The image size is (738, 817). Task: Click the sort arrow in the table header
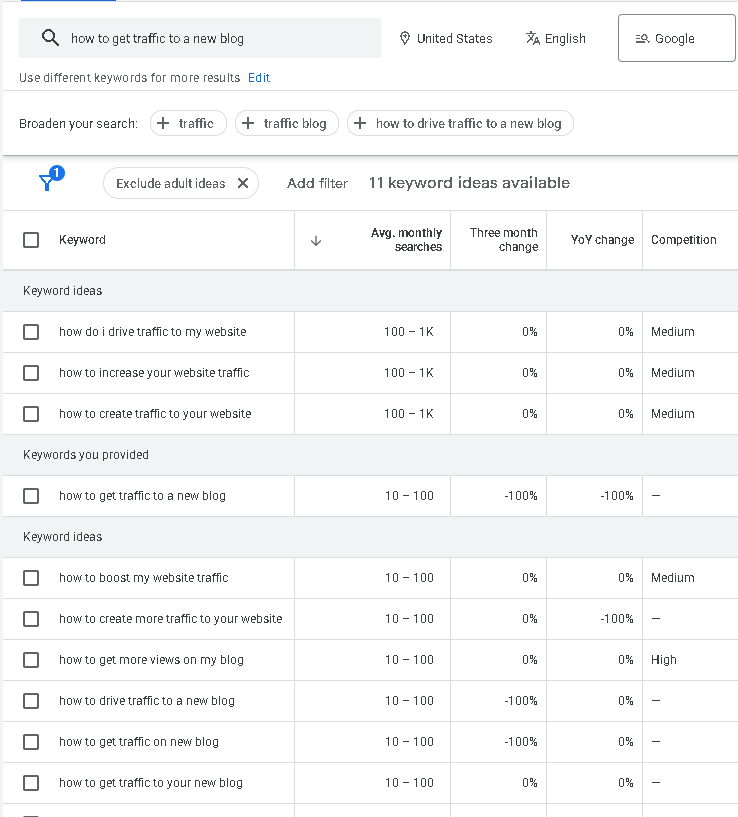316,241
